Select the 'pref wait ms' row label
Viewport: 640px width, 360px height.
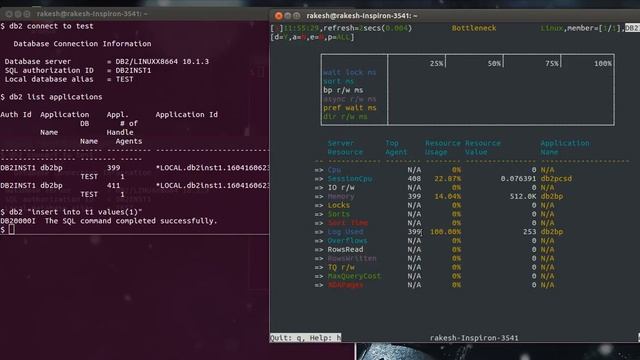click(349, 108)
